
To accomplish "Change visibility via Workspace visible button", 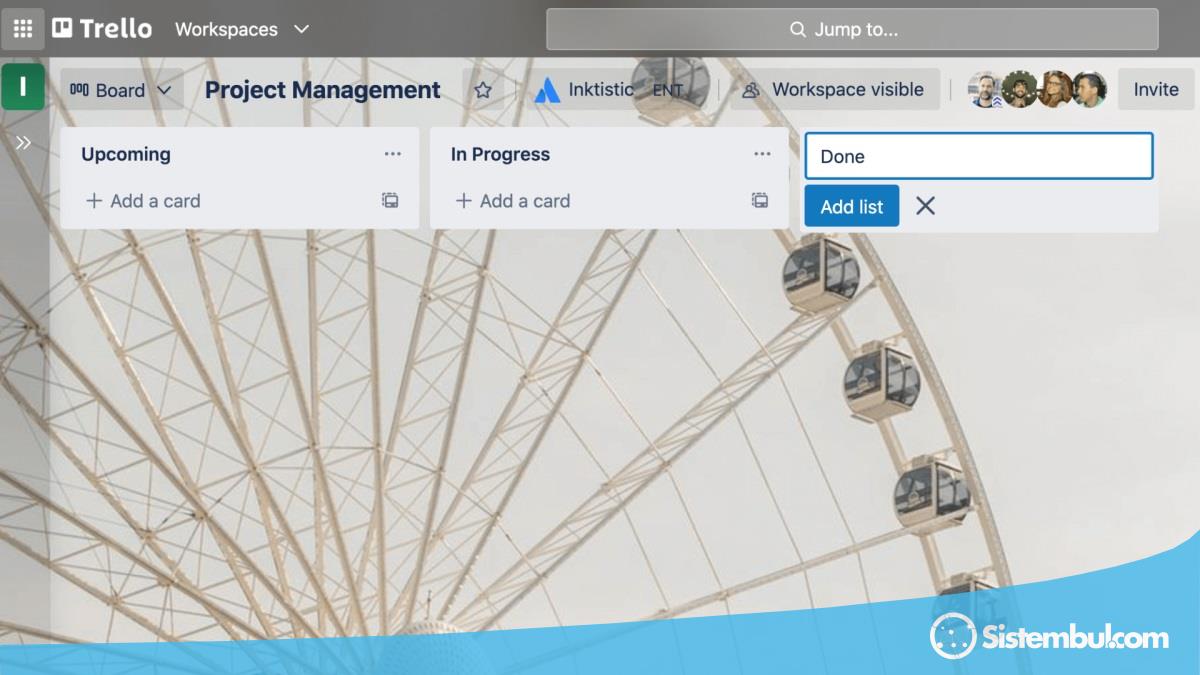I will pos(834,89).
